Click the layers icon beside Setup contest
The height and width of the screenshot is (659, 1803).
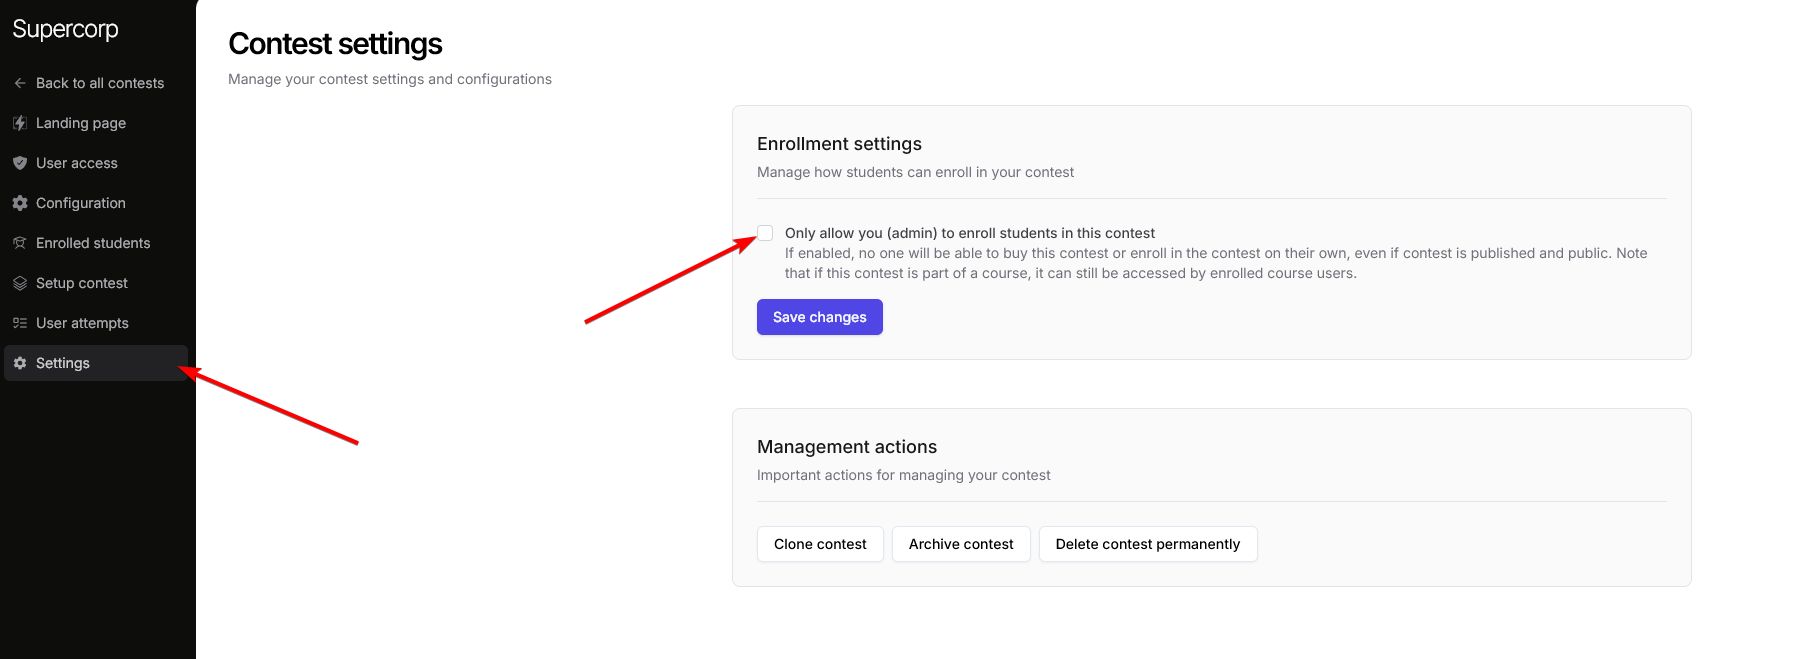coord(20,283)
